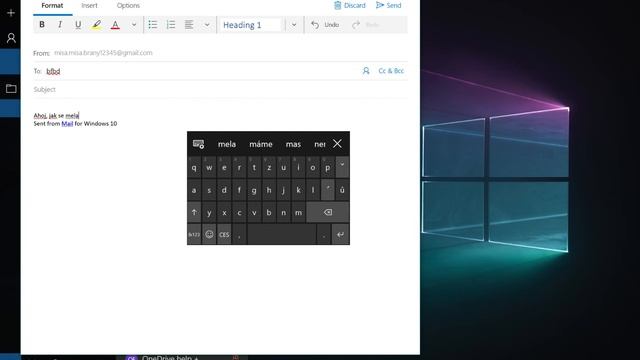
Task: Tap the m key on touch keyboard
Action: 298,212
